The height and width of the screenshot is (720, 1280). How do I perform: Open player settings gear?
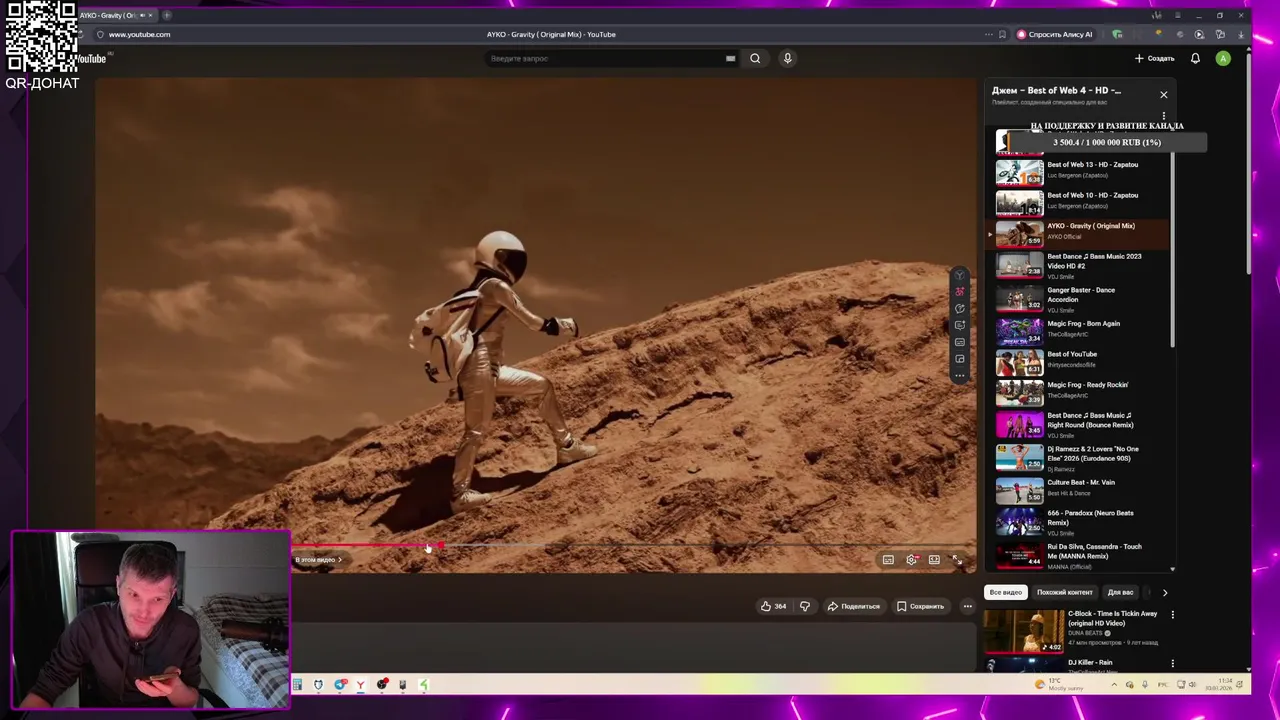click(911, 560)
